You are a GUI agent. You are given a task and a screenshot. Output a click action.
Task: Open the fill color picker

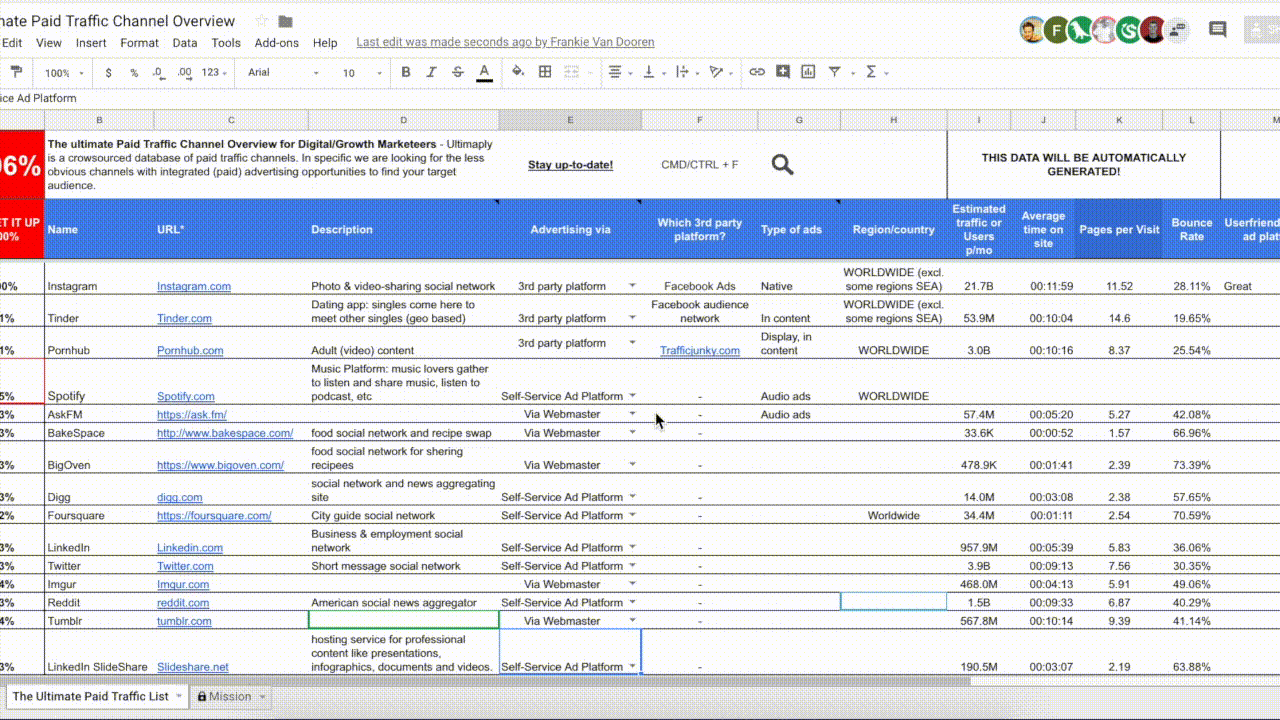[x=518, y=72]
